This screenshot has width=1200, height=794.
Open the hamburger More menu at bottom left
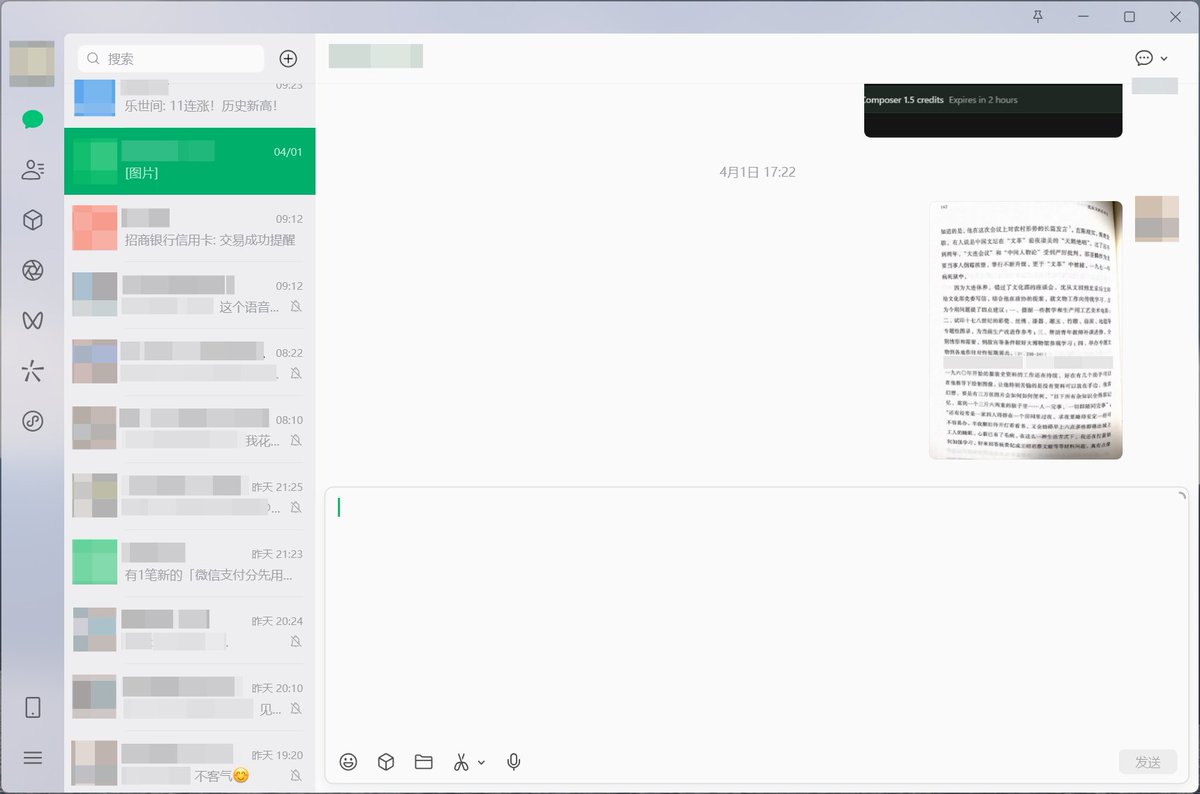tap(32, 757)
